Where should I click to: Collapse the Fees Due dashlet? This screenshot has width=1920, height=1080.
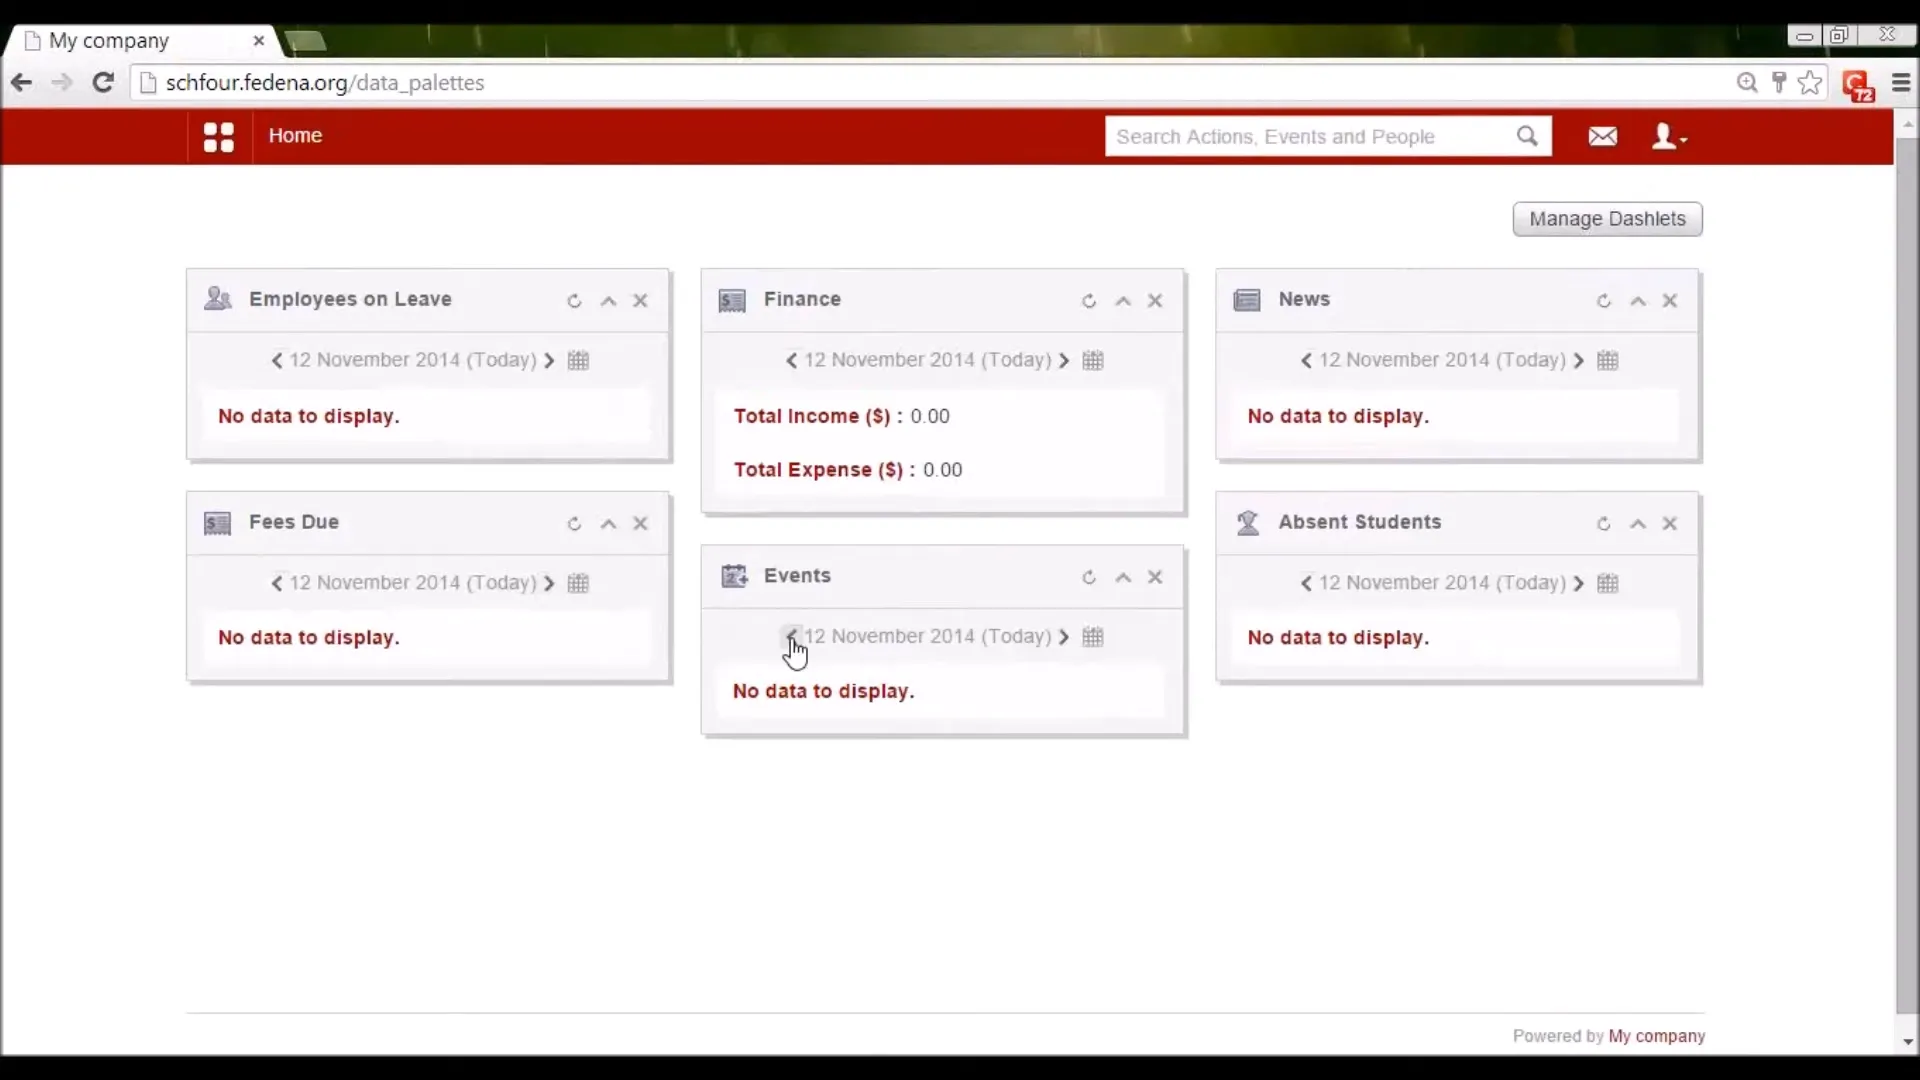point(608,523)
